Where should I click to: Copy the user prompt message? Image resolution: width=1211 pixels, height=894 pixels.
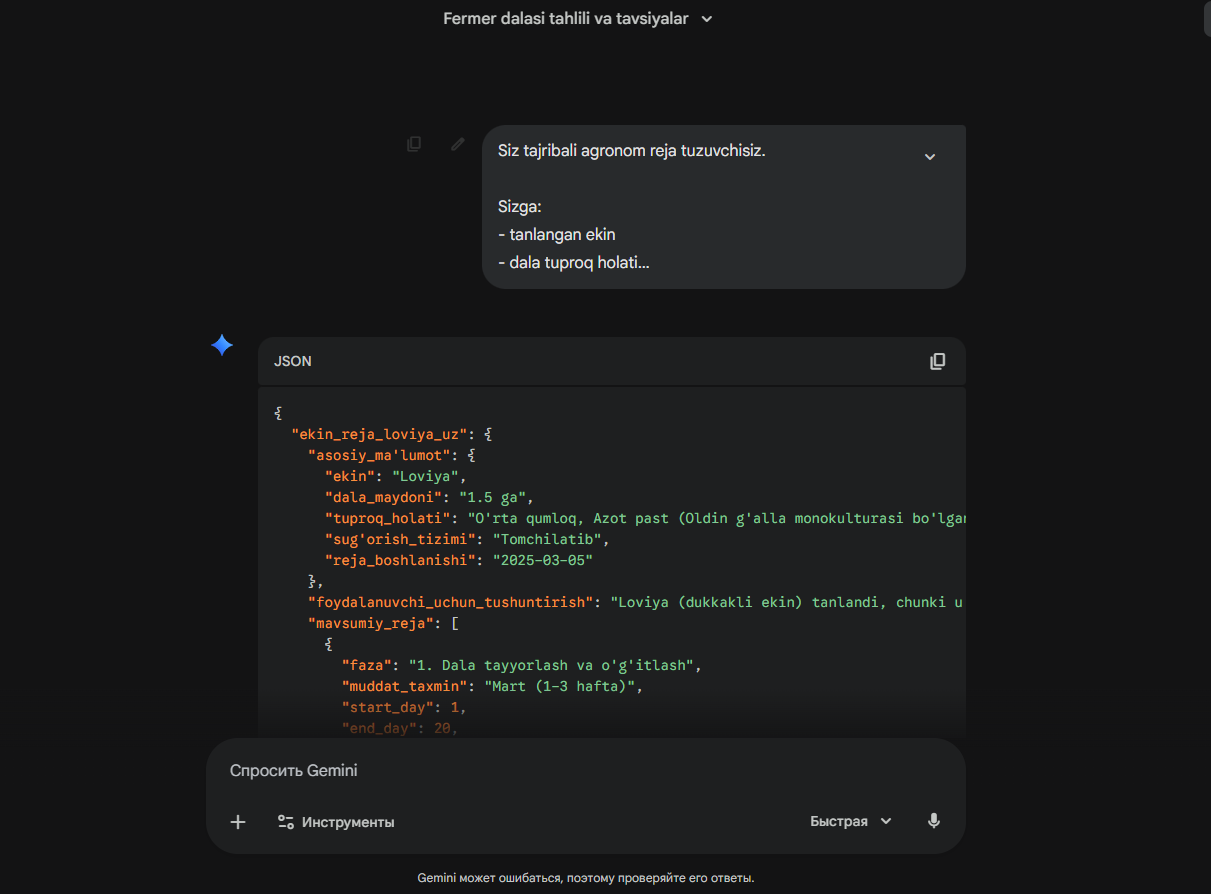pos(414,144)
